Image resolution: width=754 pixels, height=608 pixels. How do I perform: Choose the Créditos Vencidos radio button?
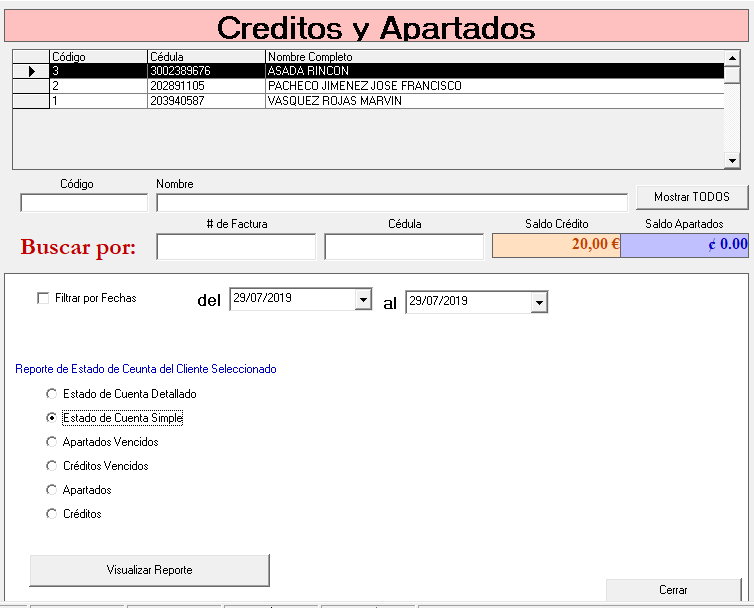52,466
